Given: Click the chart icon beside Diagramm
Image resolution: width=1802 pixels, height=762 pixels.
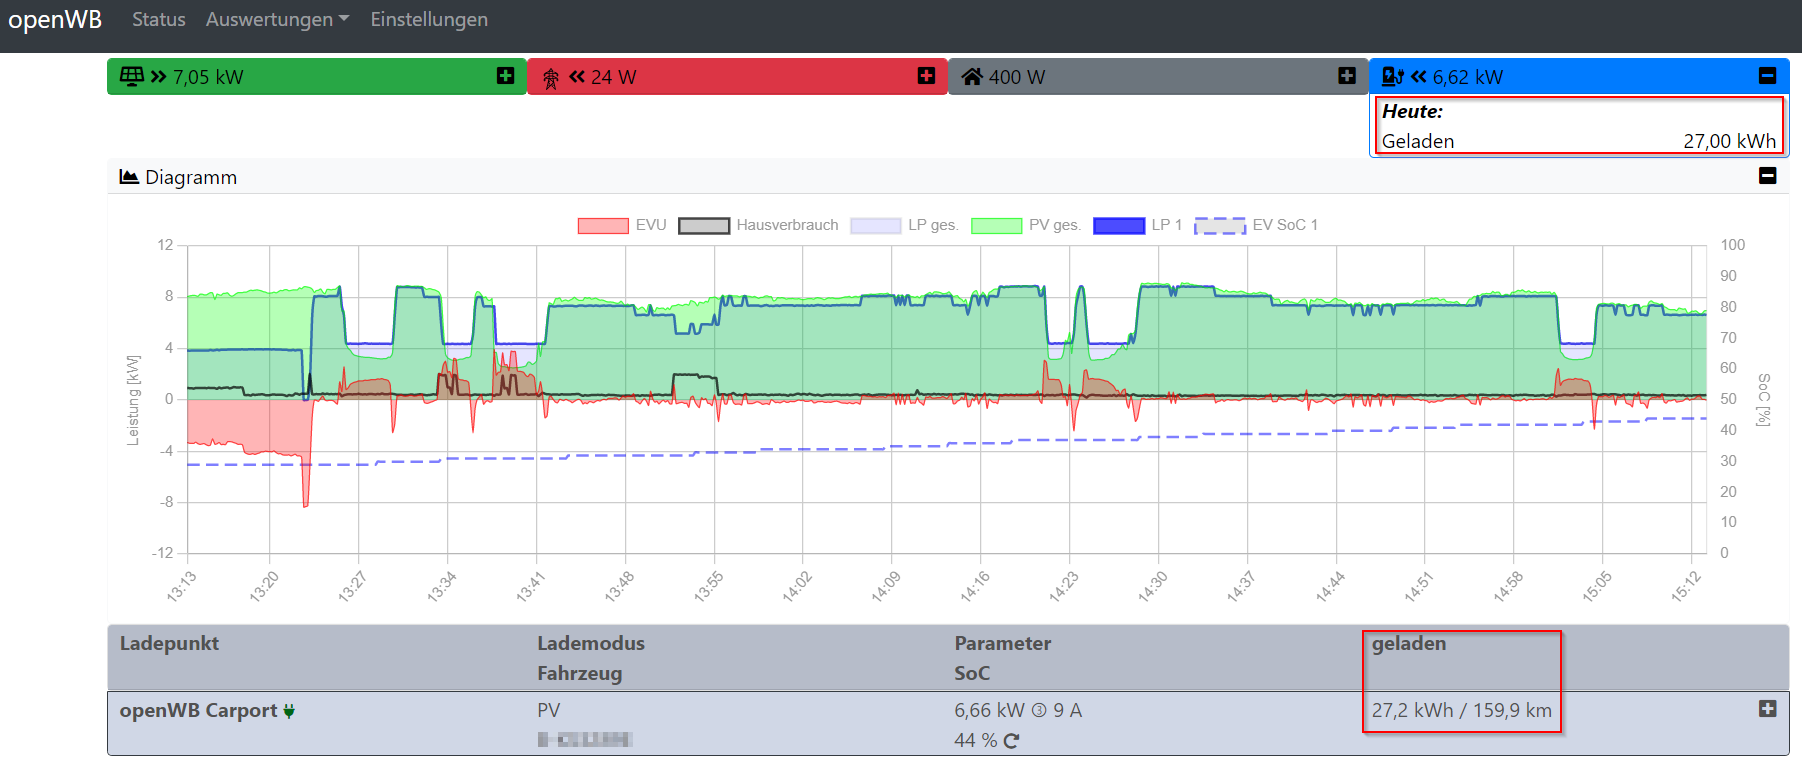Looking at the screenshot, I should (x=129, y=177).
